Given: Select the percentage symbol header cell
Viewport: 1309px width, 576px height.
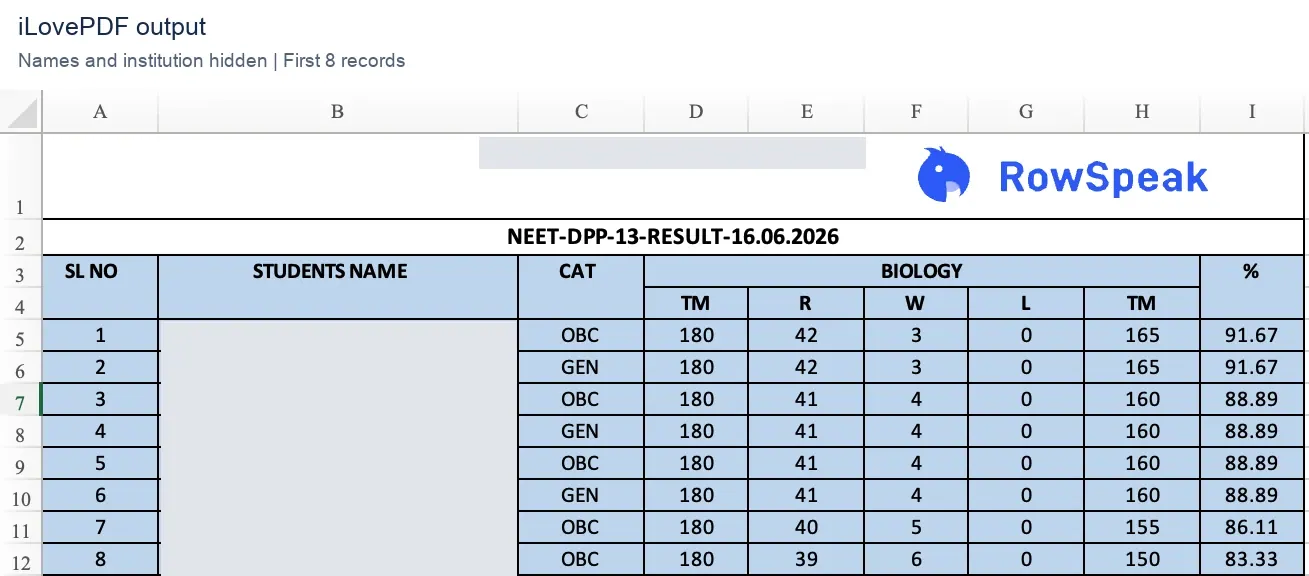Looking at the screenshot, I should [x=1252, y=287].
